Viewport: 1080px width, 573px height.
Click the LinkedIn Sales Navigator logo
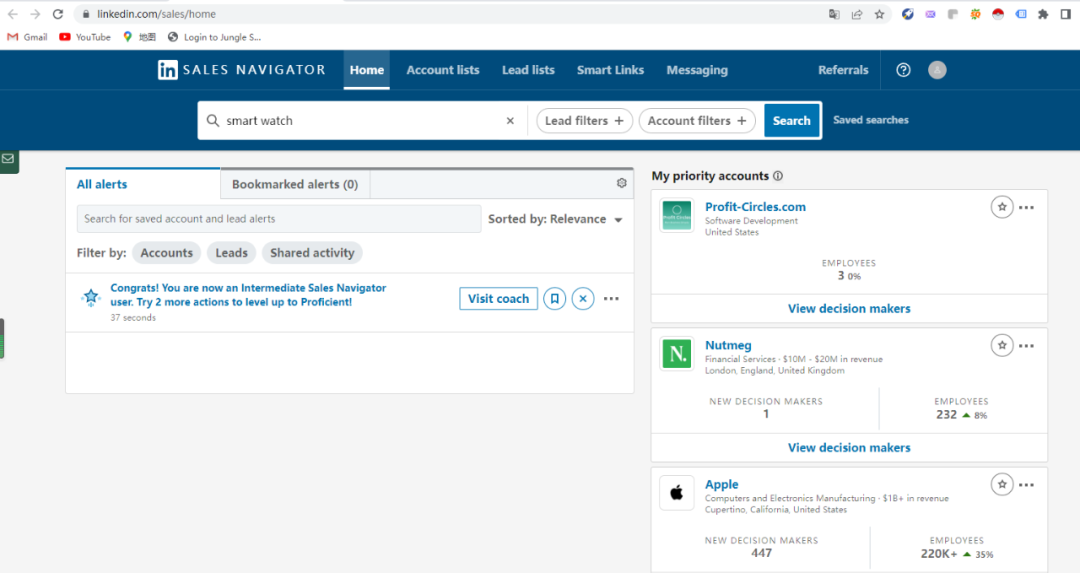[x=241, y=70]
